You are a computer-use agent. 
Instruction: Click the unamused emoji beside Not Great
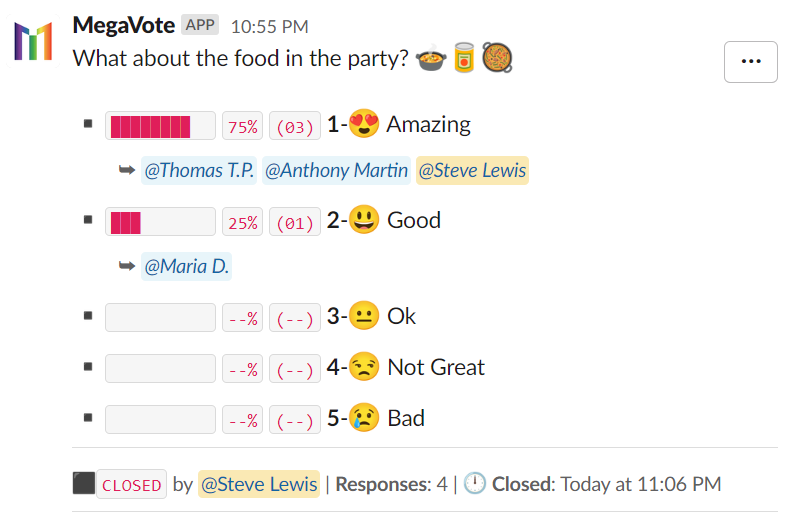pos(364,367)
